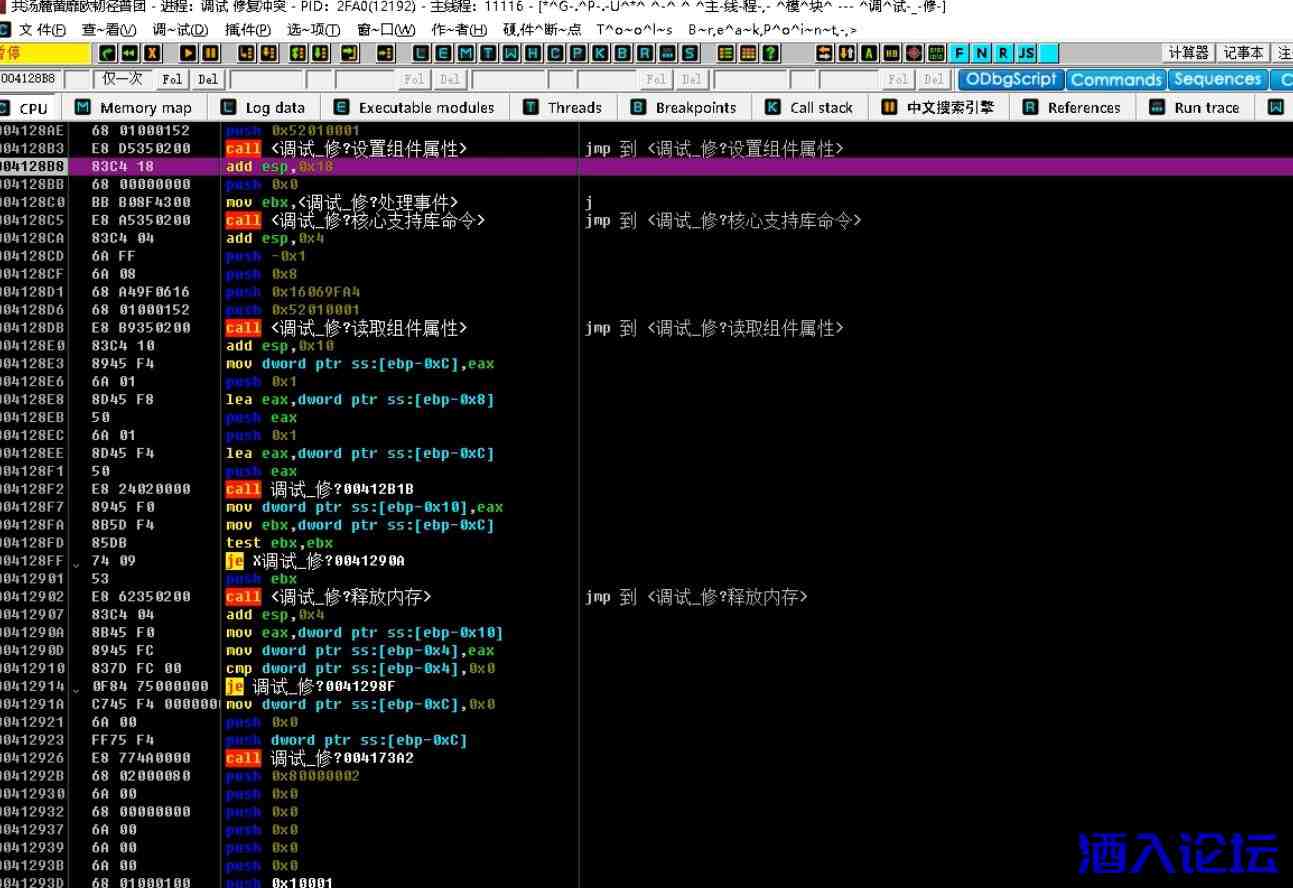Click the Fol button beside 仅一次

[172, 80]
